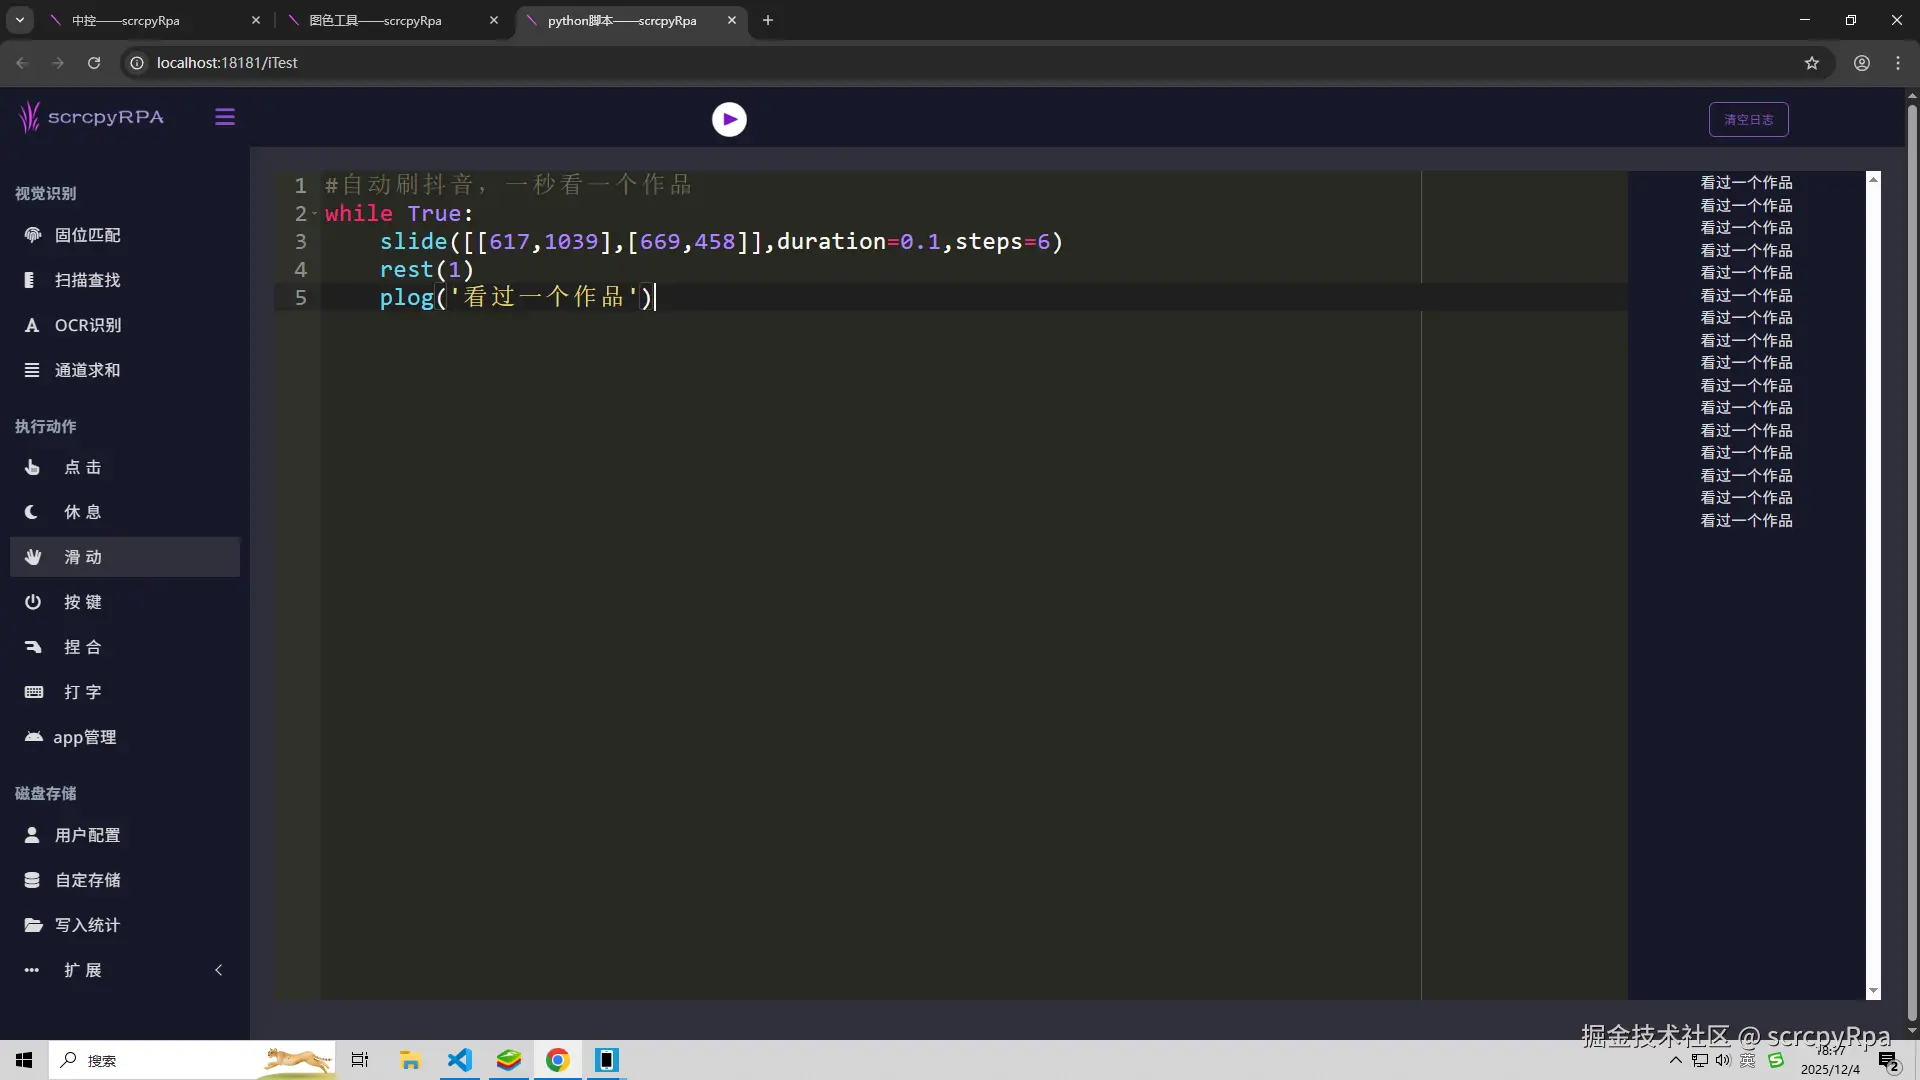Select the 休息 moon icon item
Image resolution: width=1920 pixels, height=1080 pixels.
(x=82, y=512)
